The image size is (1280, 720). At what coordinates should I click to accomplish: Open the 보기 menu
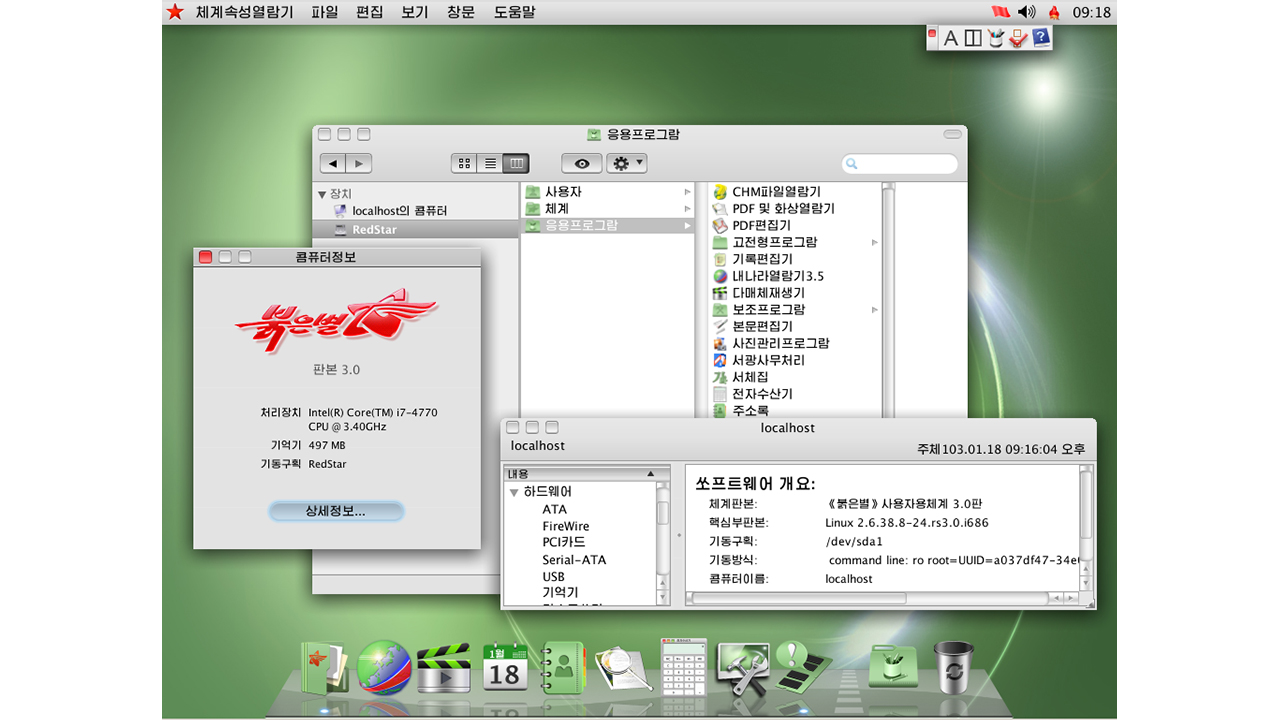(415, 12)
